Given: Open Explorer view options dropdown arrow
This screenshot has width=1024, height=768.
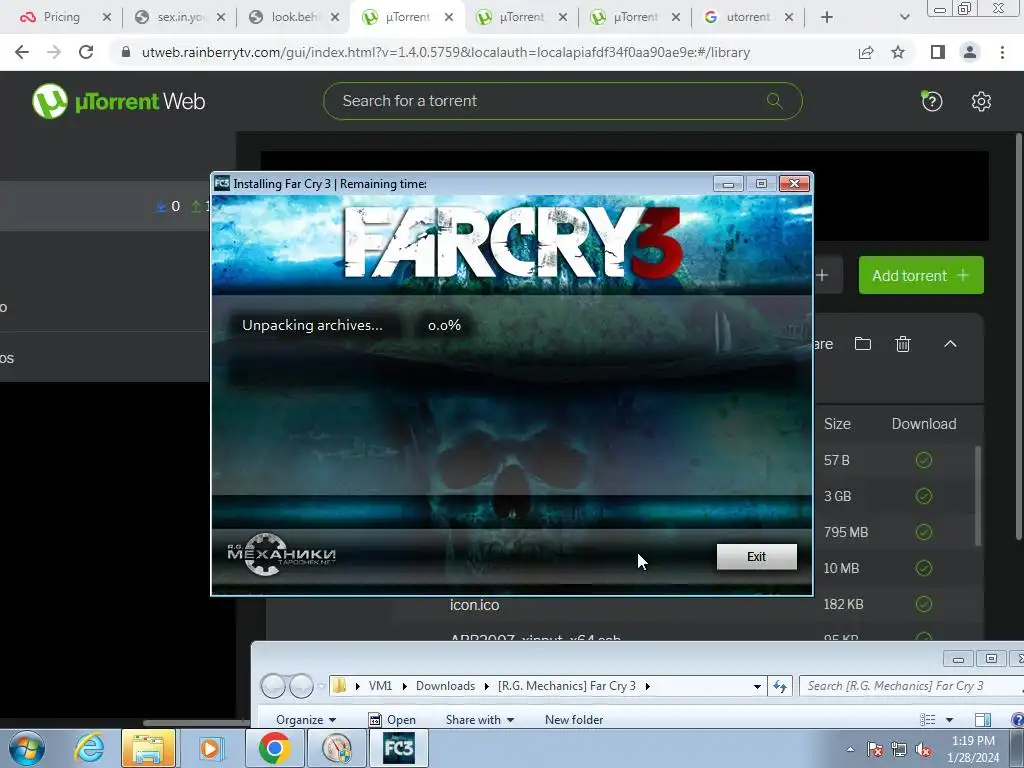Looking at the screenshot, I should coord(950,720).
